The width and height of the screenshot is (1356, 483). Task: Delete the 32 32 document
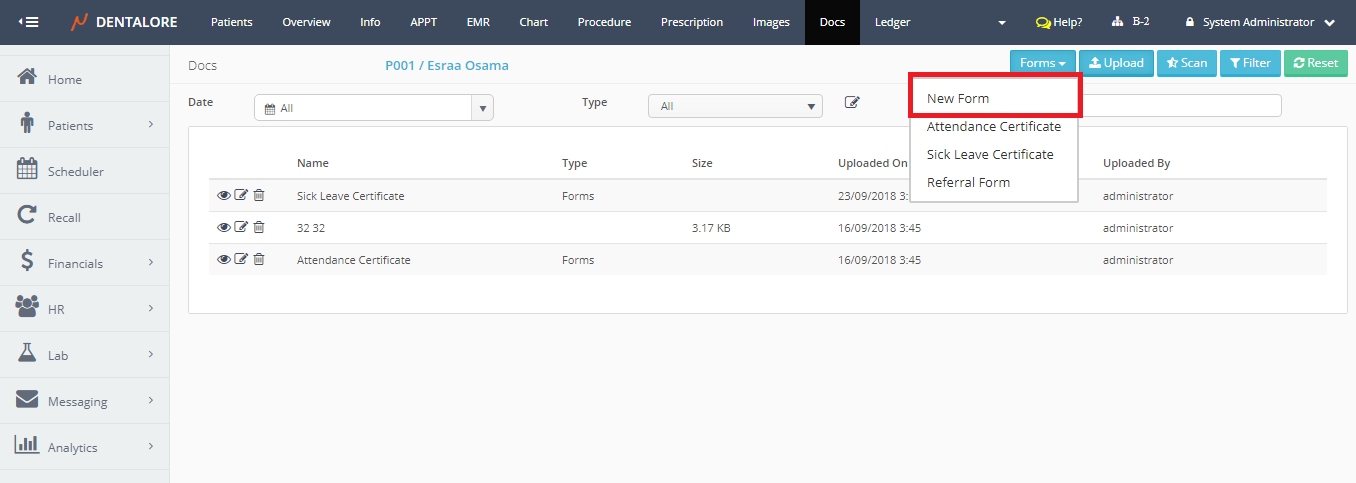point(259,228)
